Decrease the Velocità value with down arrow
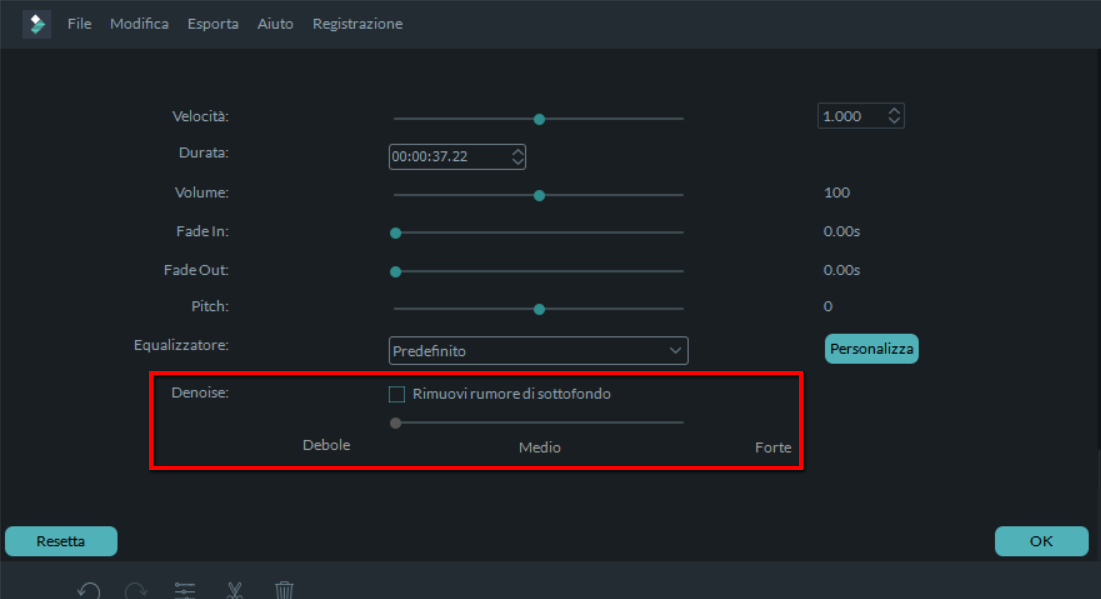 click(894, 121)
